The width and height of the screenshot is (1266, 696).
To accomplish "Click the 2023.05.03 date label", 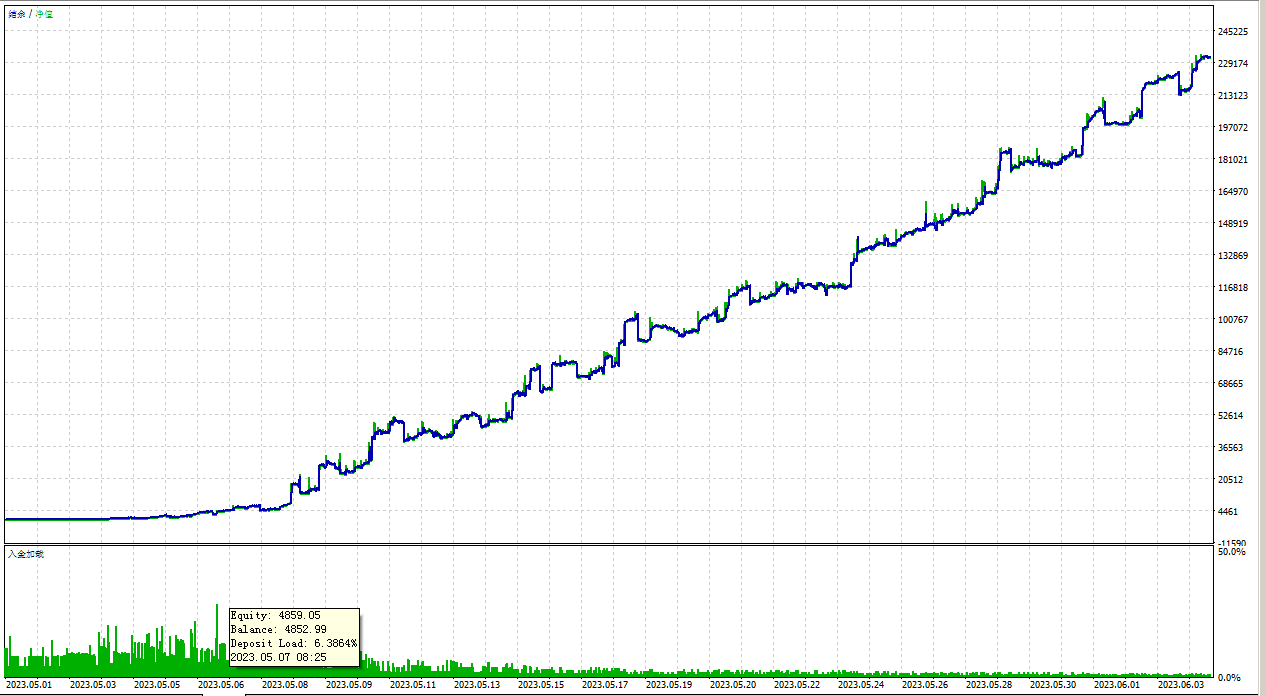I will pos(95,686).
